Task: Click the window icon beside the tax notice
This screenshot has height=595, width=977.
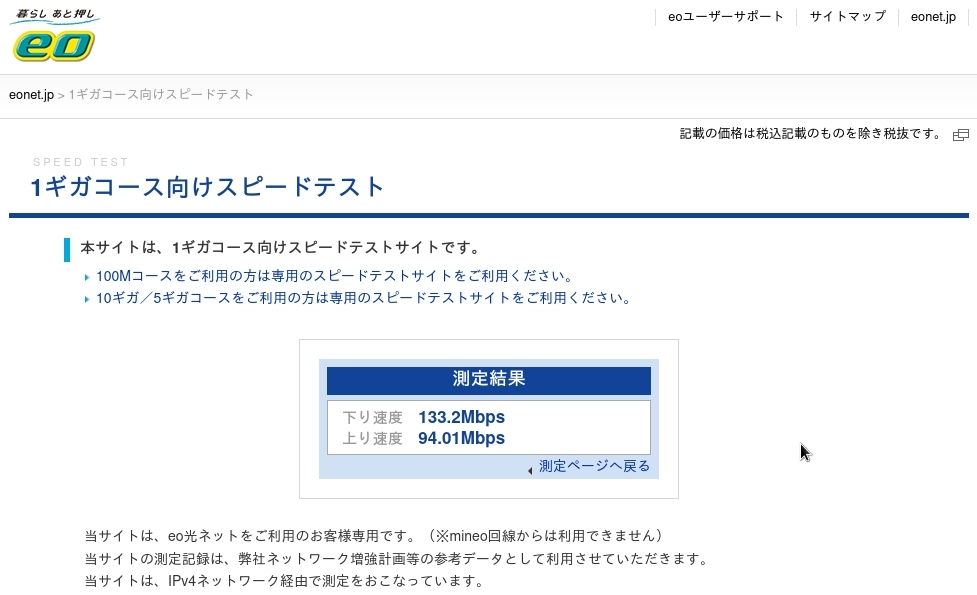Action: coord(960,135)
